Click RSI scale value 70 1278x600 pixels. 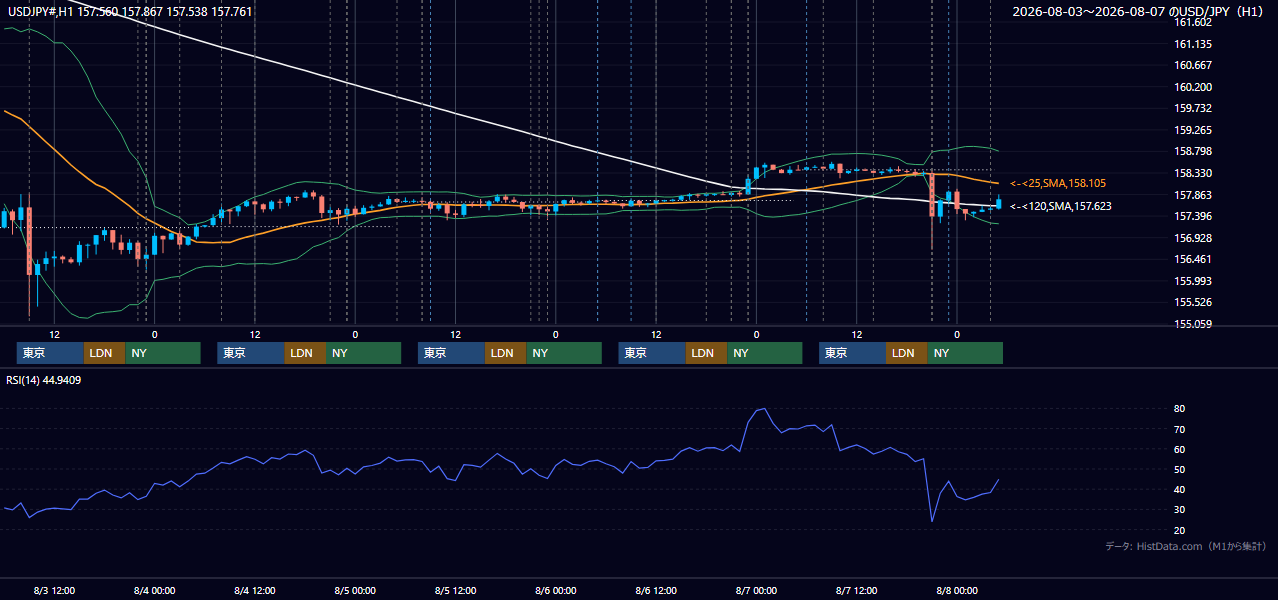coord(1179,429)
